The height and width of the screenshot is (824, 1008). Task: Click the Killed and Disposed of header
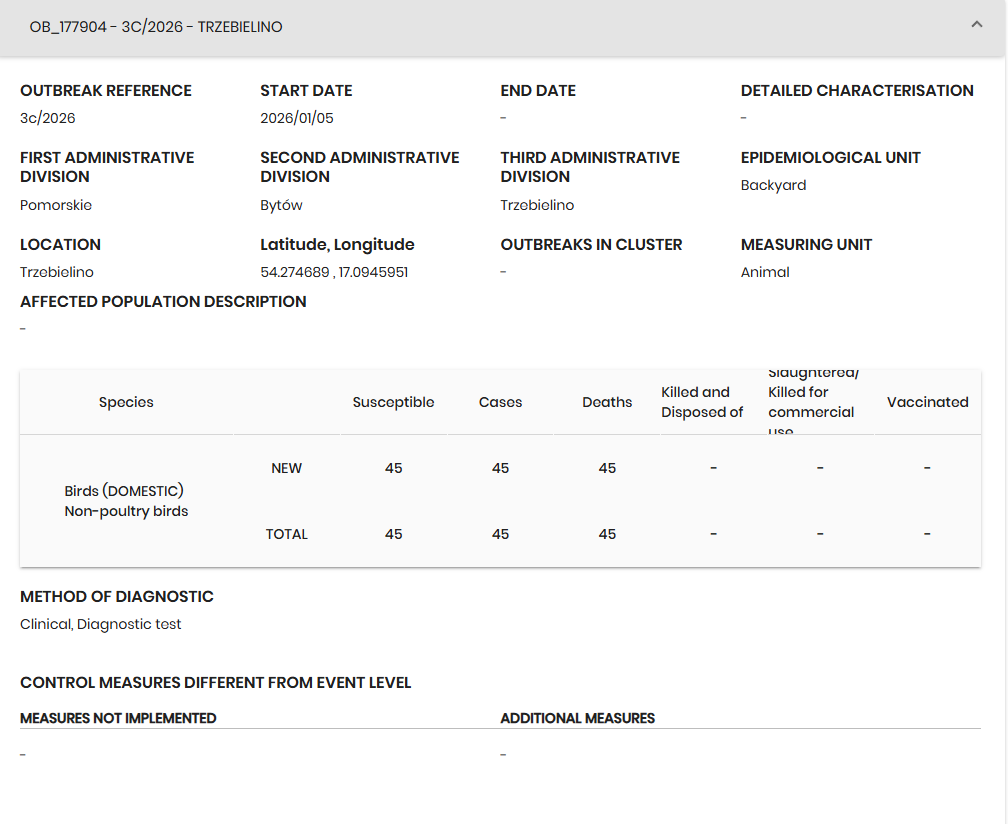point(702,402)
